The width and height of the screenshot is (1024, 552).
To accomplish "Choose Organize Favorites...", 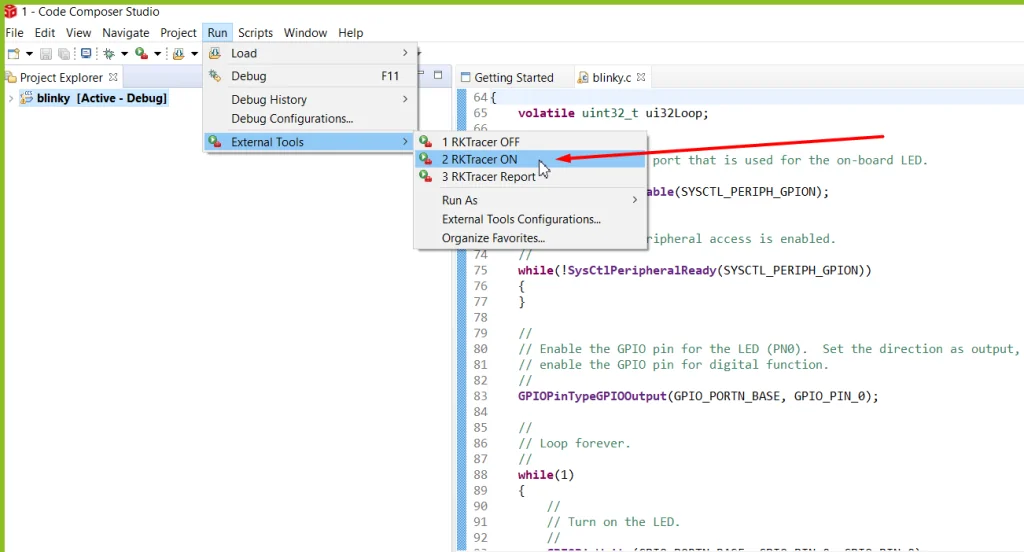I will [x=530, y=238].
